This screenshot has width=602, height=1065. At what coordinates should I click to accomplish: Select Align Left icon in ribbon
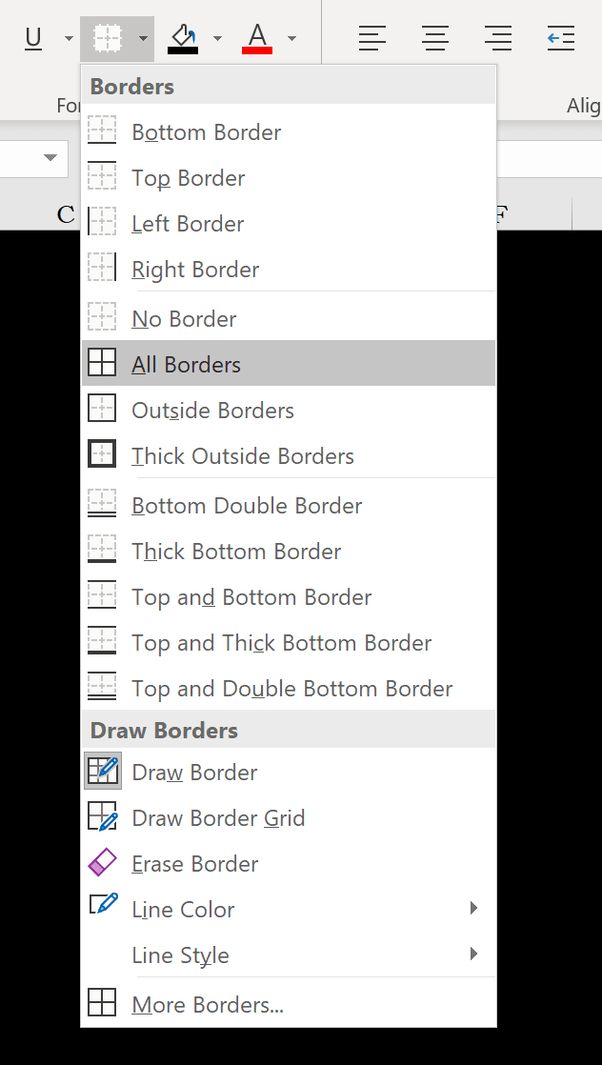coord(372,38)
